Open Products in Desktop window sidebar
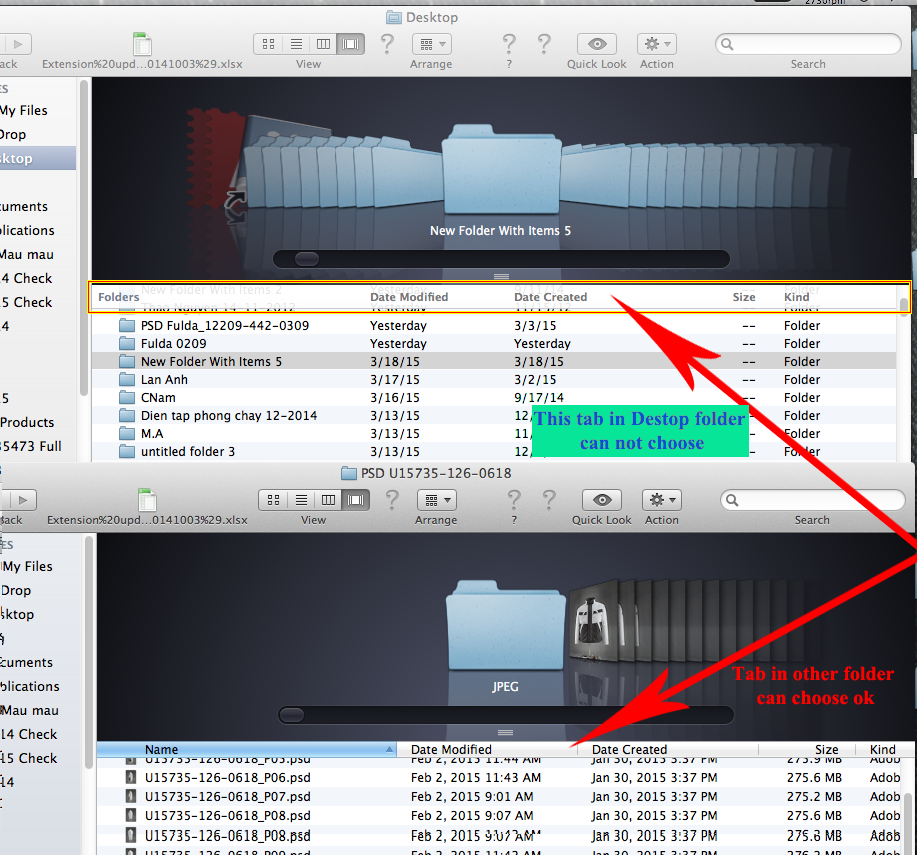Screen dimensions: 917x855 (27, 422)
